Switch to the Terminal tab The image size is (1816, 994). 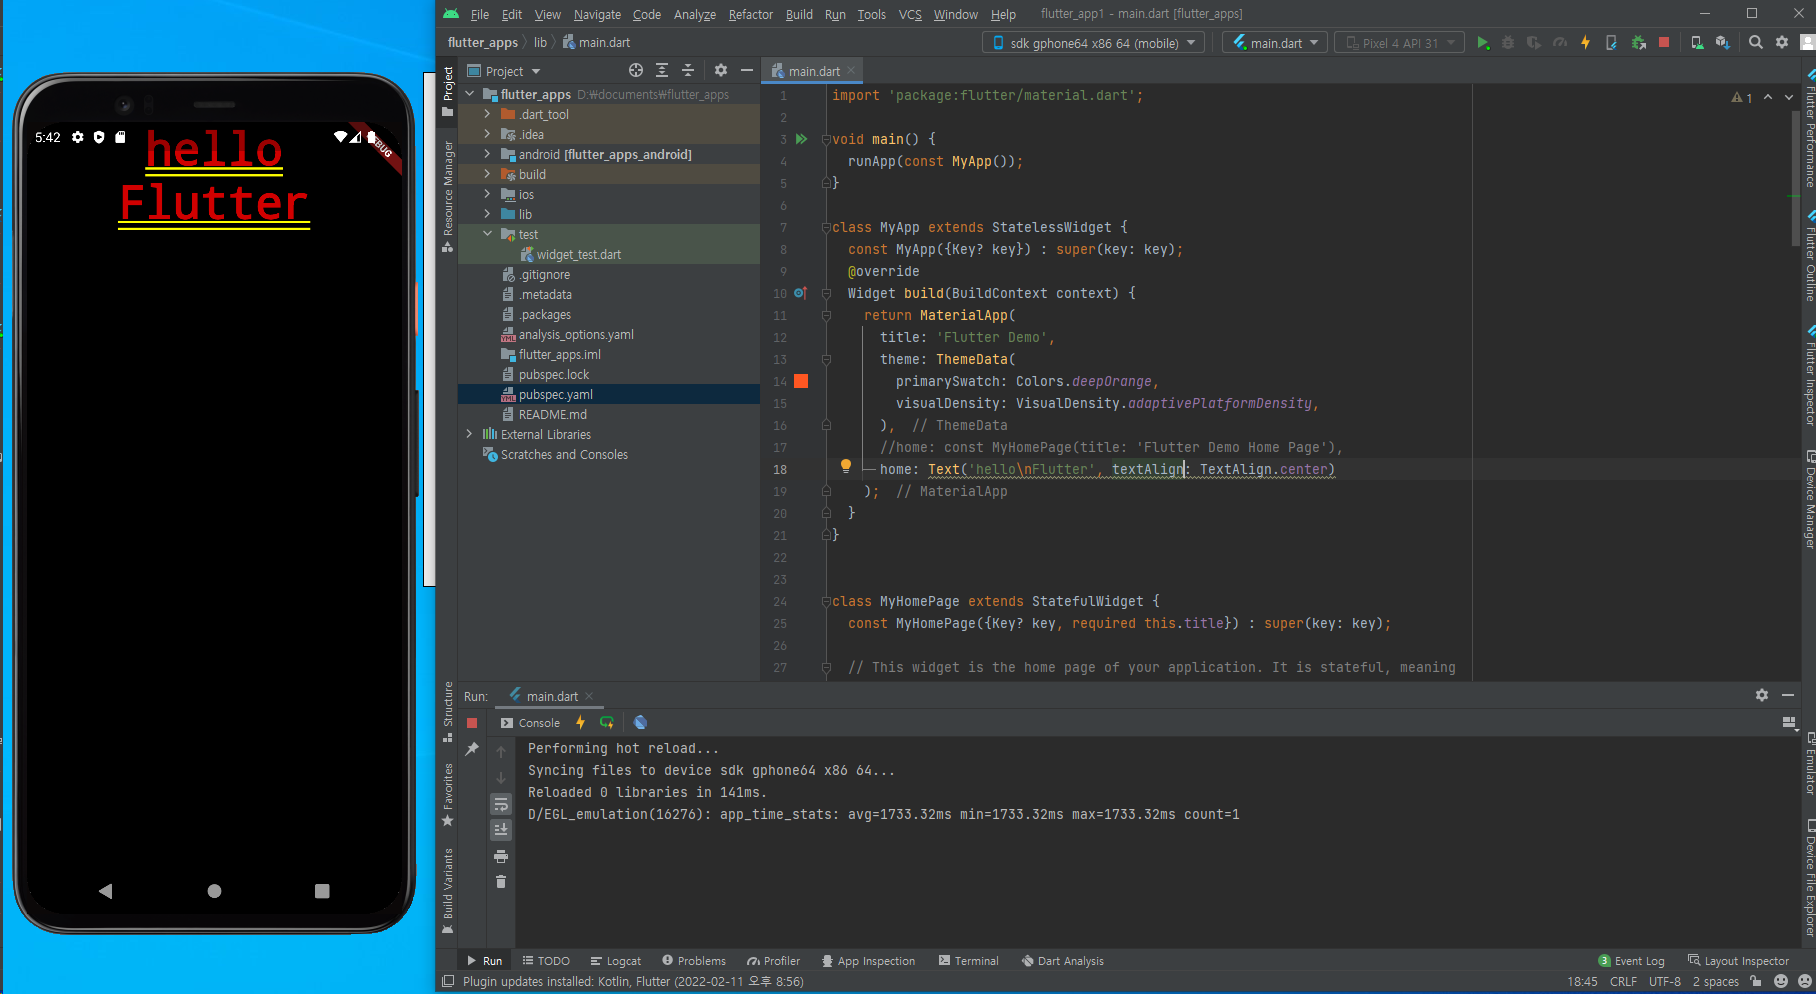pos(968,961)
